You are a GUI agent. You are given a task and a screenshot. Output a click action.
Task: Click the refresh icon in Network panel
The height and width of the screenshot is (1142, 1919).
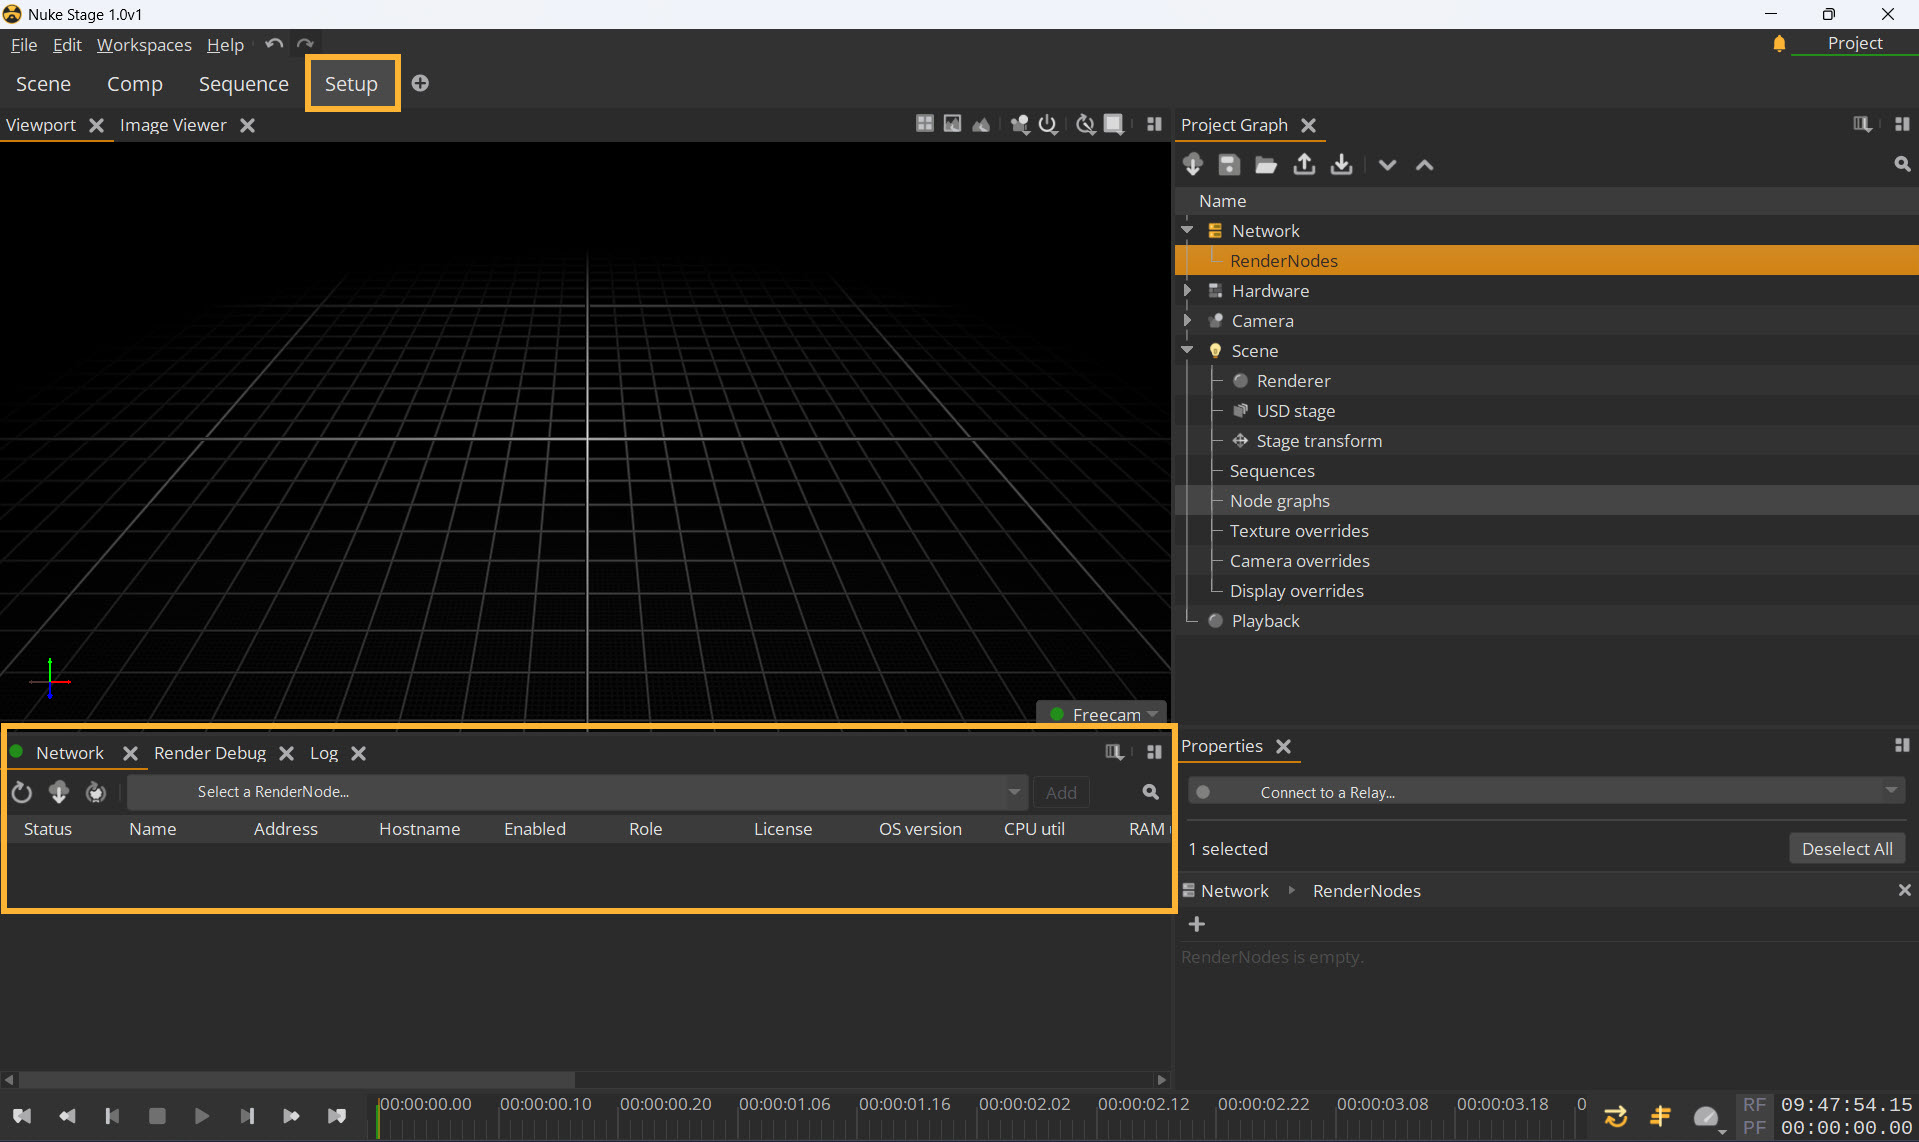[x=22, y=793]
